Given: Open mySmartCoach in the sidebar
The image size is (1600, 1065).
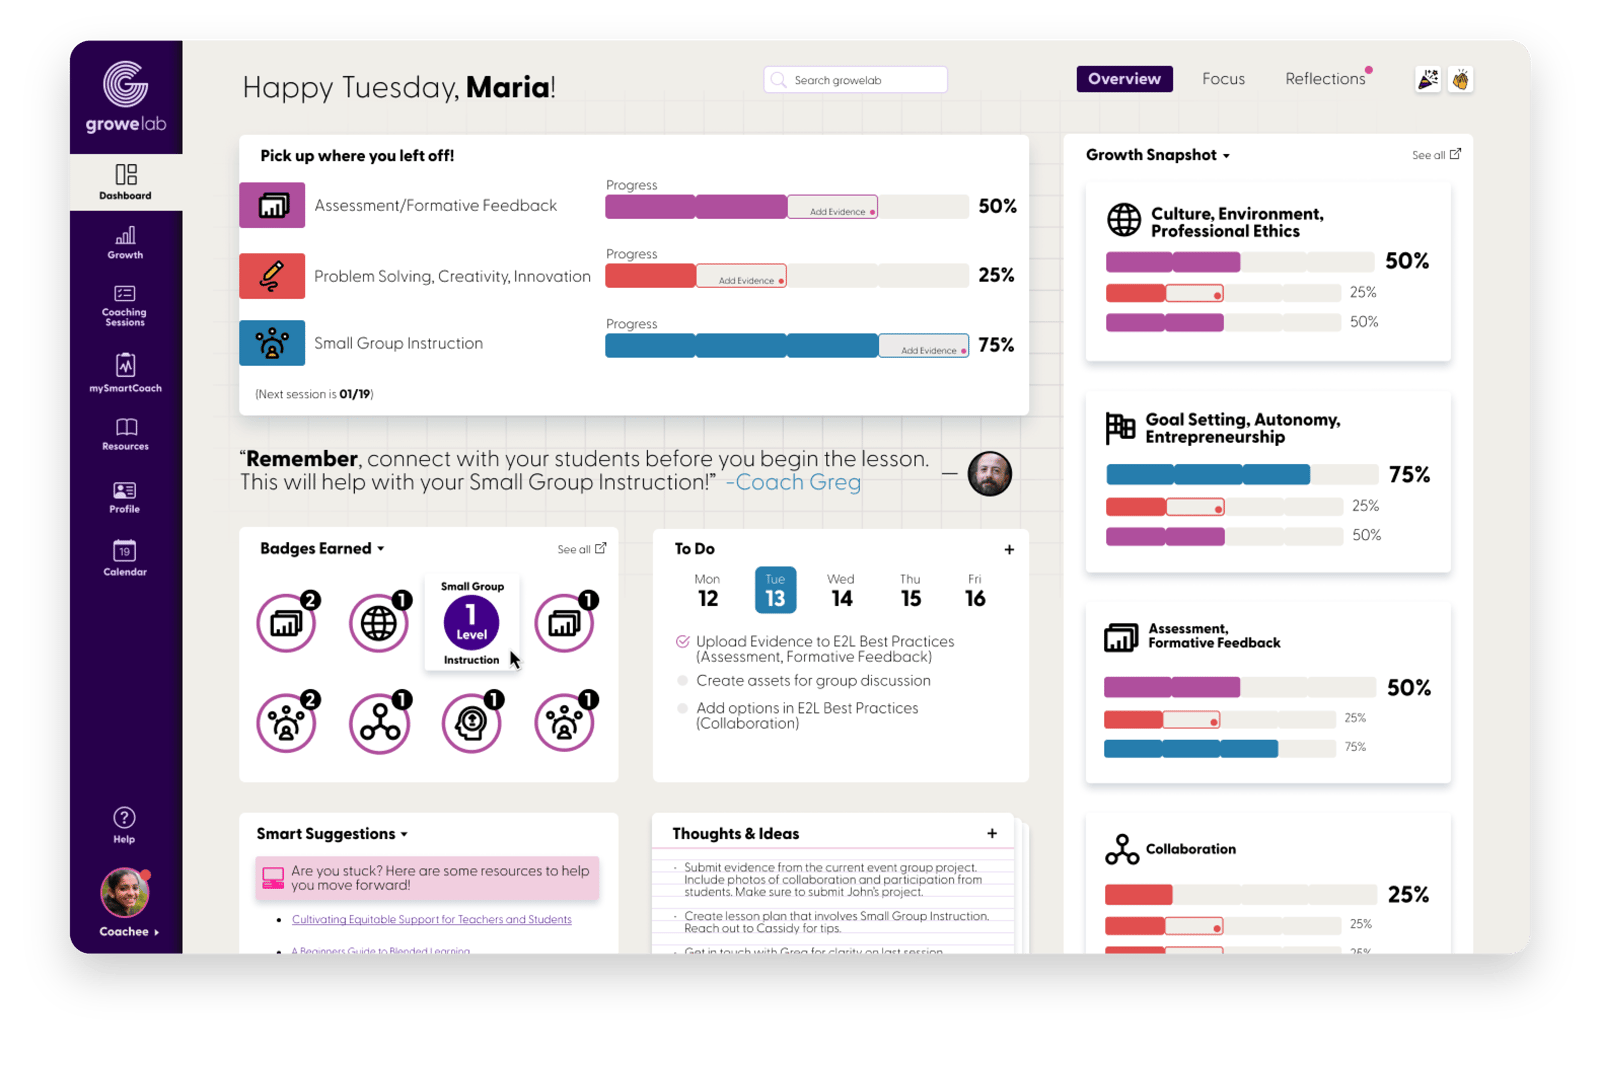Looking at the screenshot, I should (125, 371).
